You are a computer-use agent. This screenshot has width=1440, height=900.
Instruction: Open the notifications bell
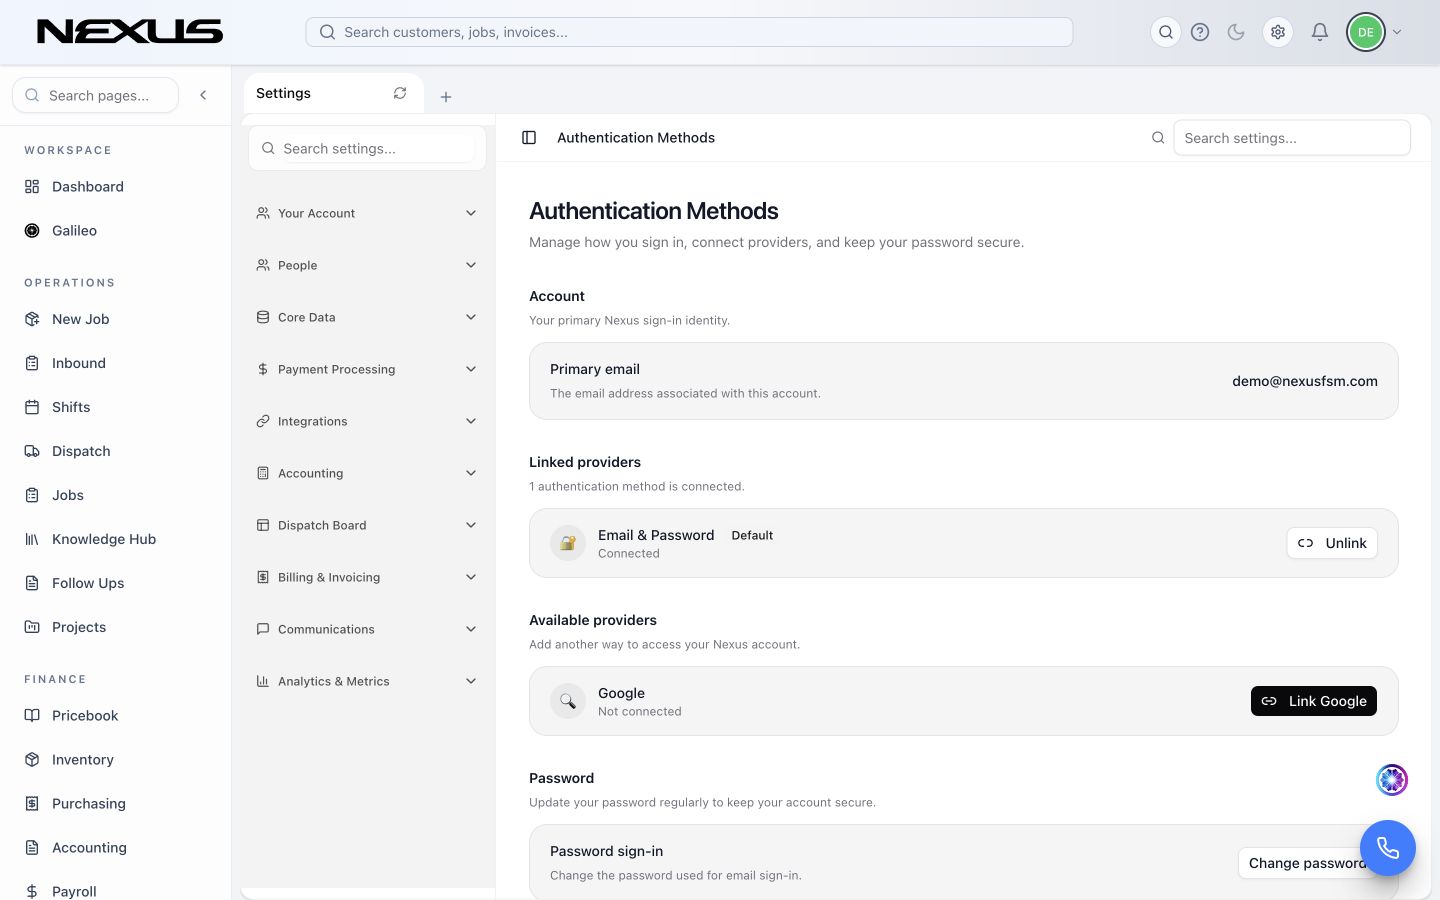click(1320, 32)
